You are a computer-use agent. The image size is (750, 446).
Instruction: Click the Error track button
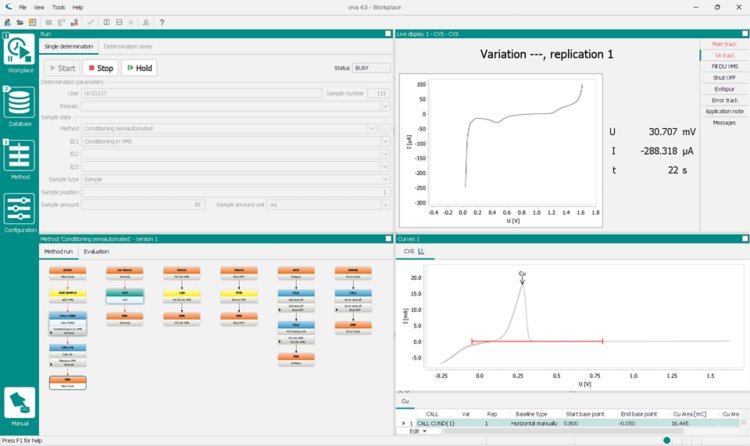click(724, 100)
